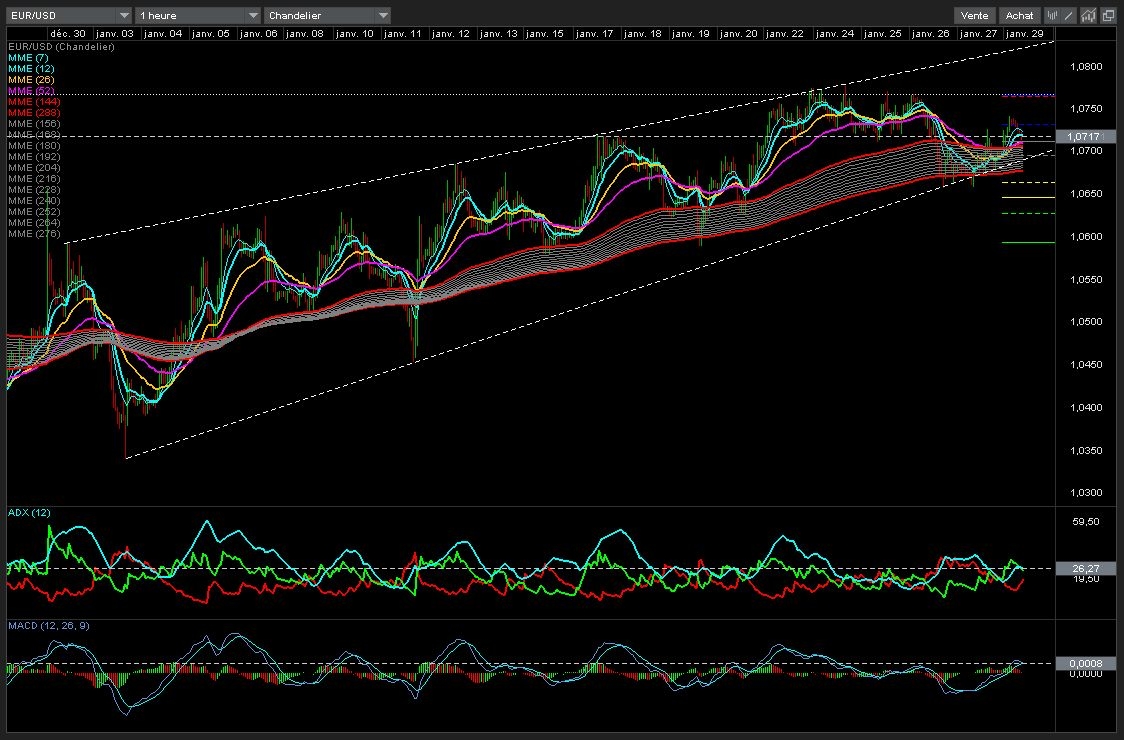Image resolution: width=1124 pixels, height=740 pixels.
Task: Open the 1 heure timeframe dropdown
Action: click(x=198, y=15)
